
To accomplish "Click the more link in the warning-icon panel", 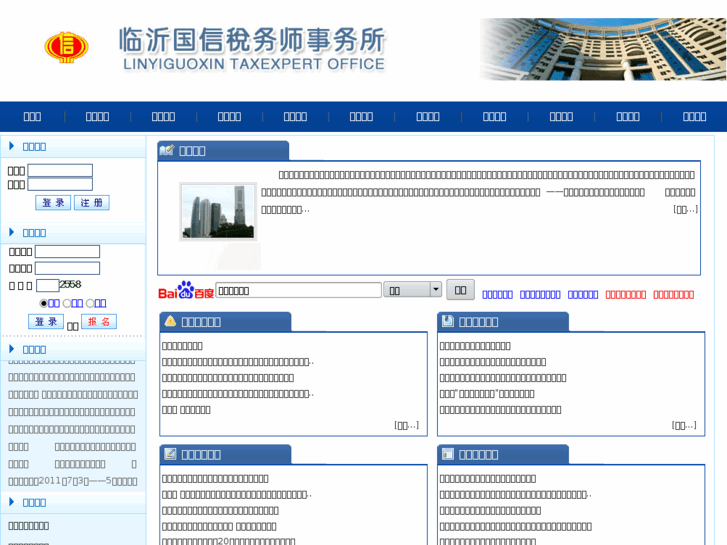I will (407, 425).
